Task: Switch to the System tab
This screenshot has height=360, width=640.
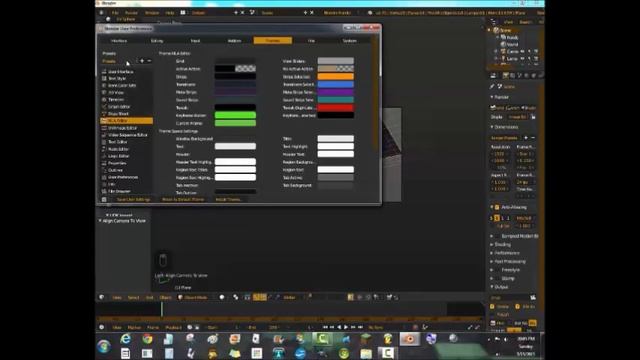Action: click(350, 41)
